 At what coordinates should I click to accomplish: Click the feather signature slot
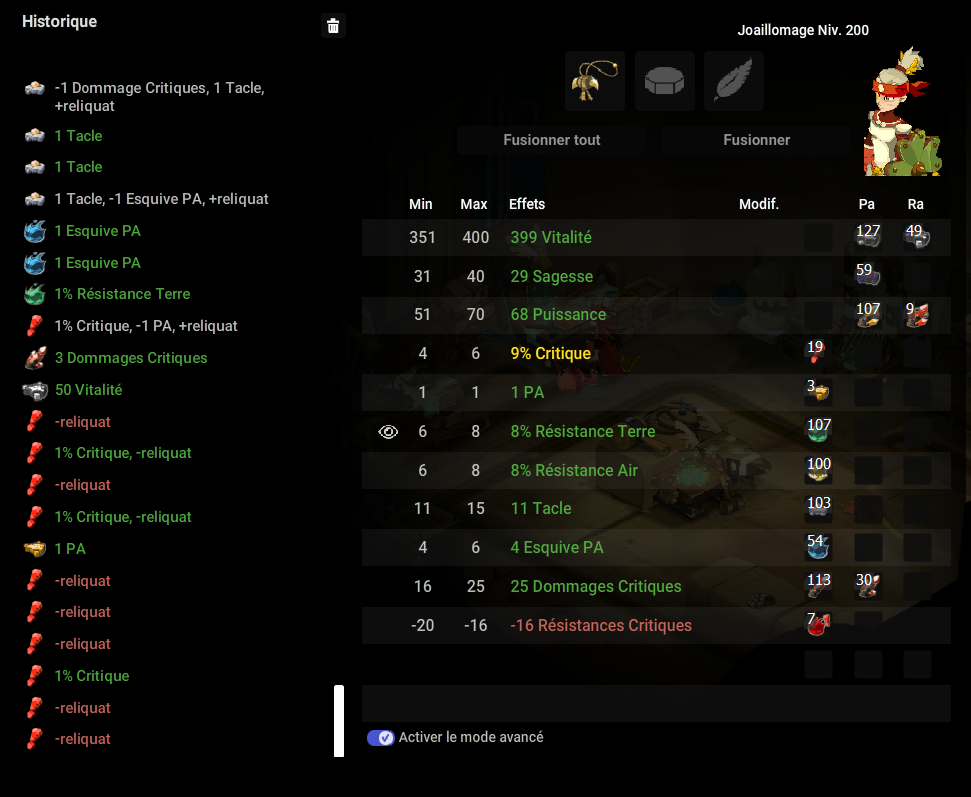pos(734,81)
